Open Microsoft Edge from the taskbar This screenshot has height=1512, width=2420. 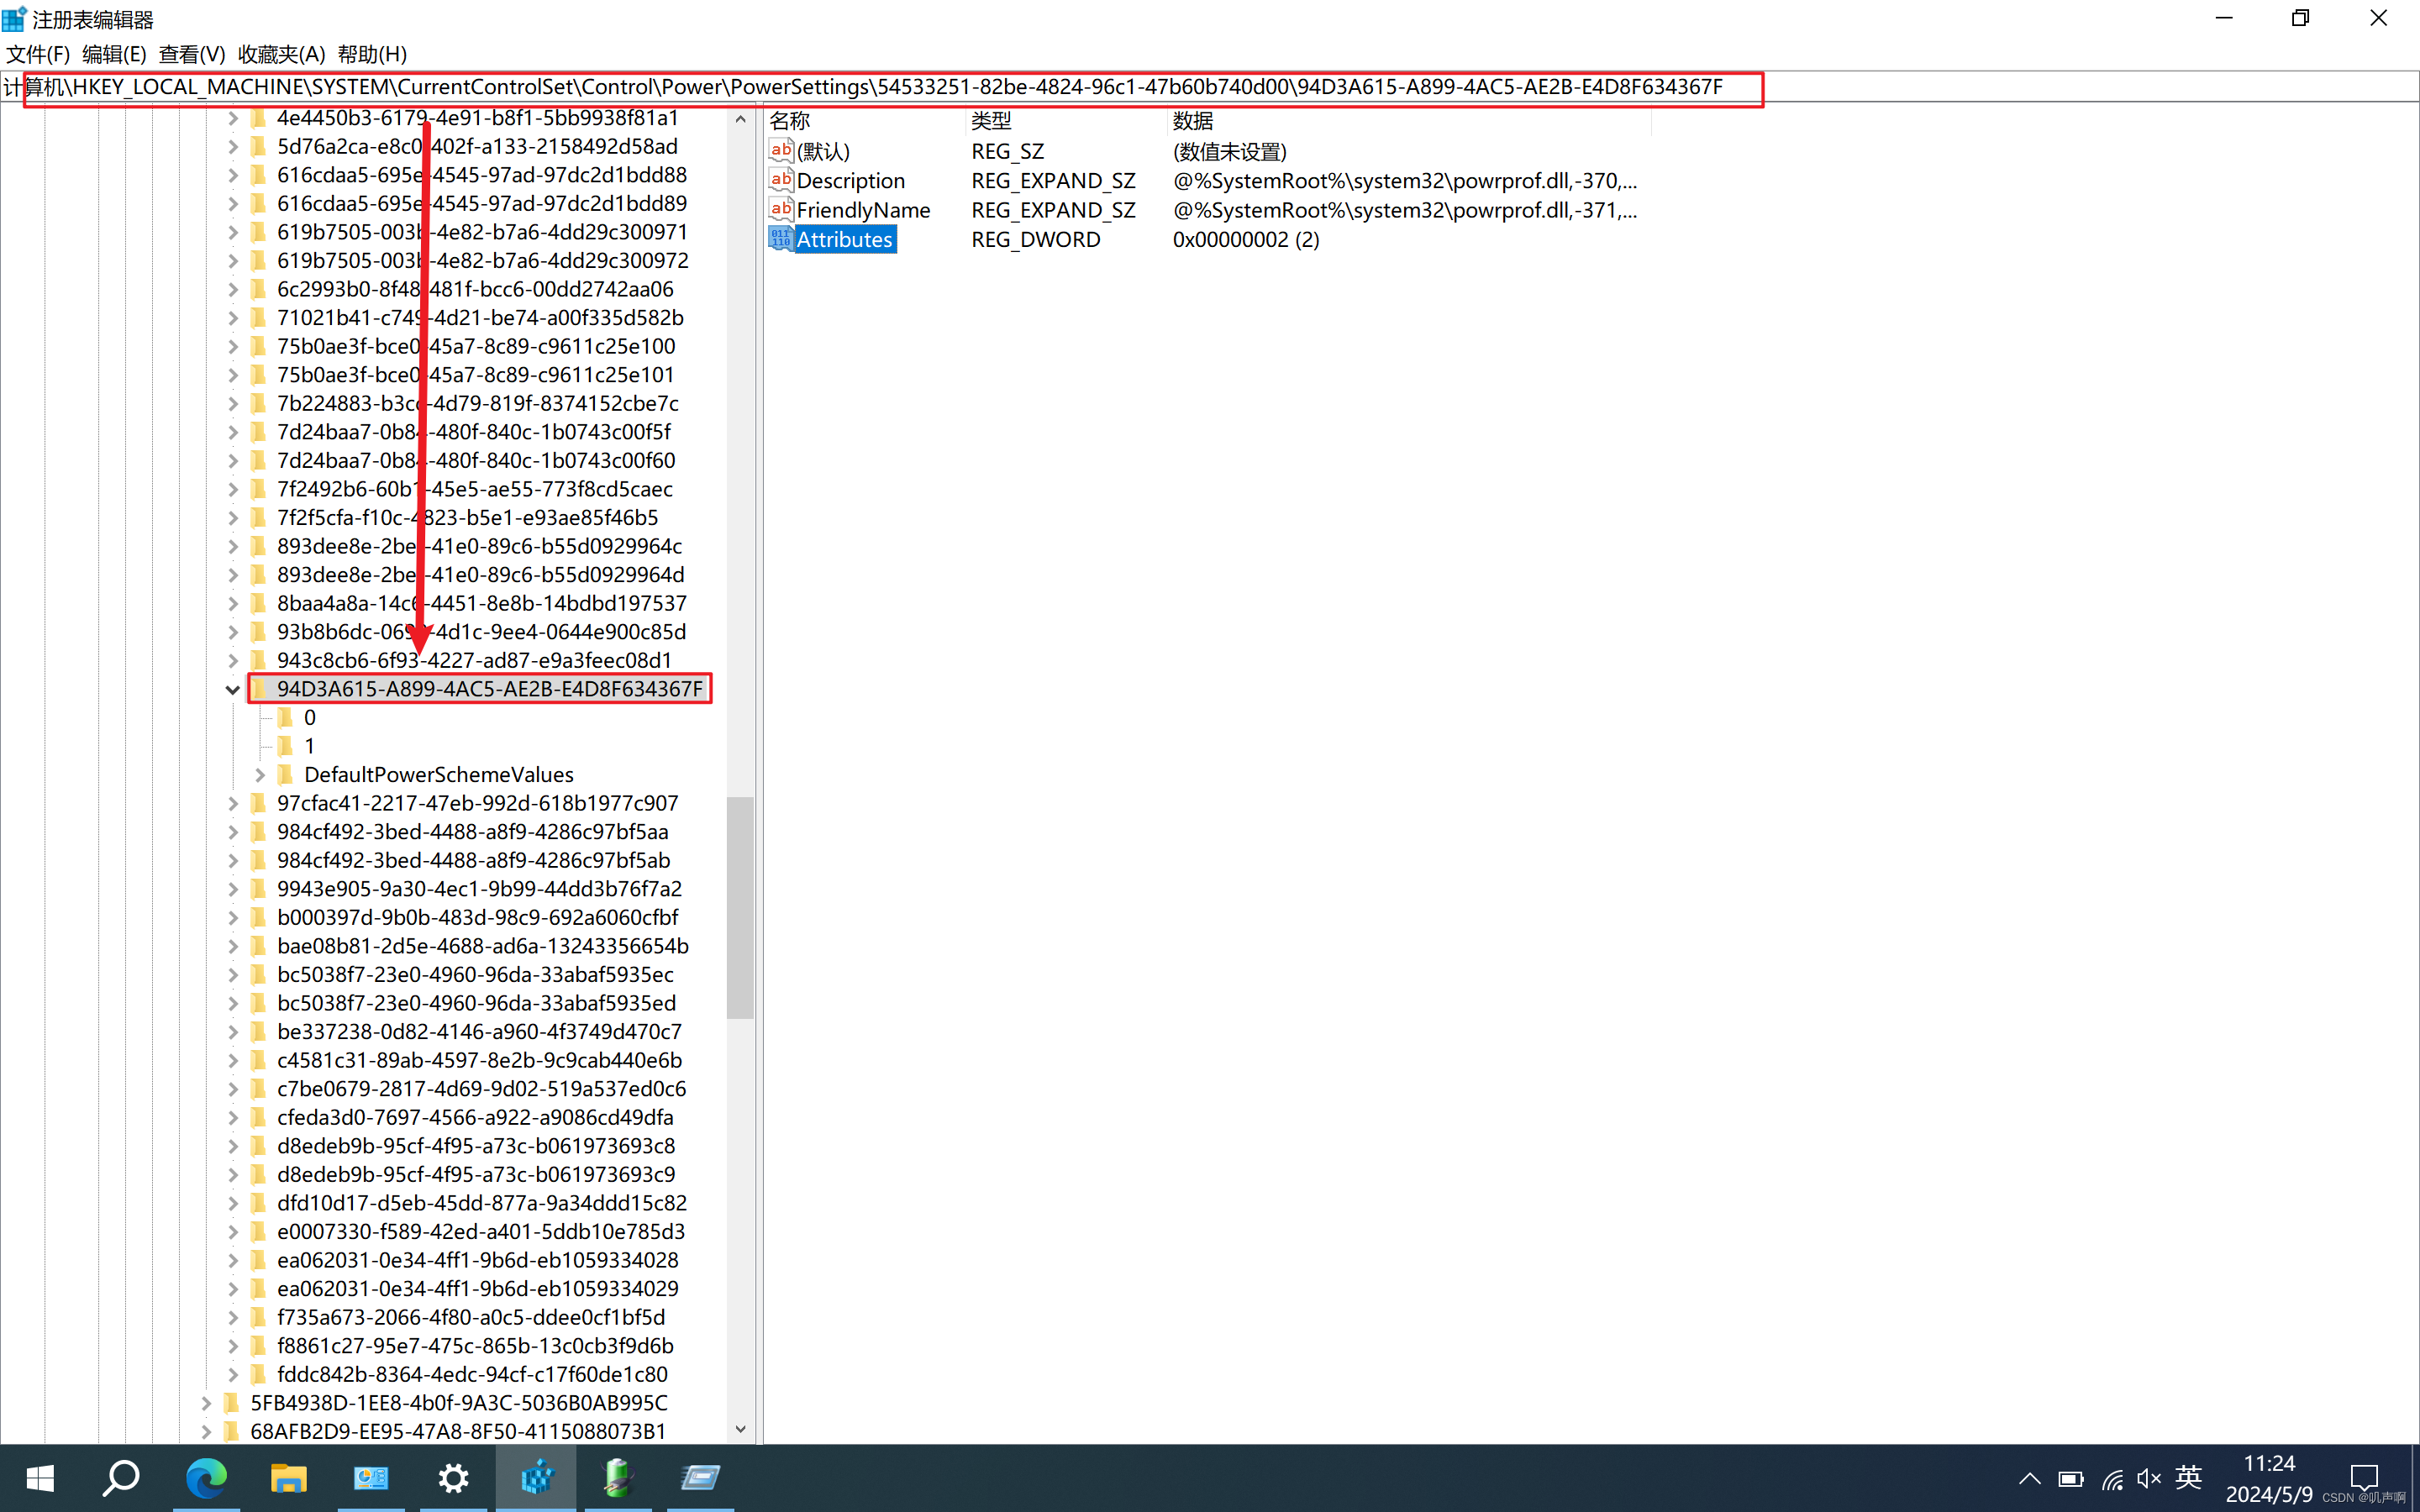[207, 1477]
